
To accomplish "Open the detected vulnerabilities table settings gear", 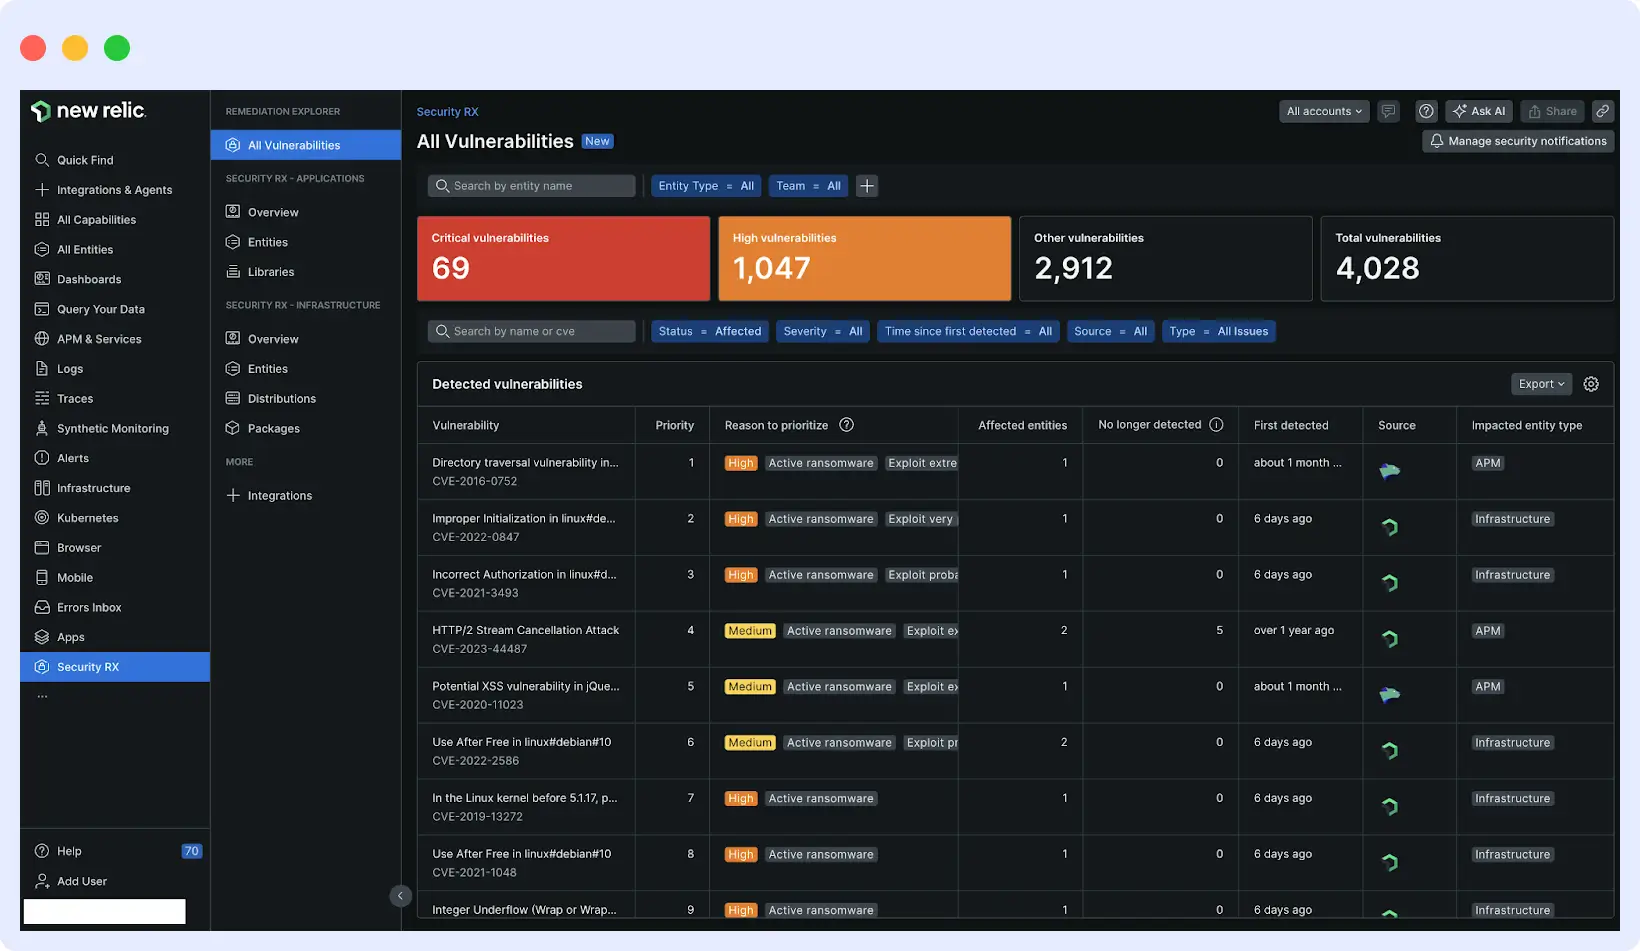I will 1591,383.
